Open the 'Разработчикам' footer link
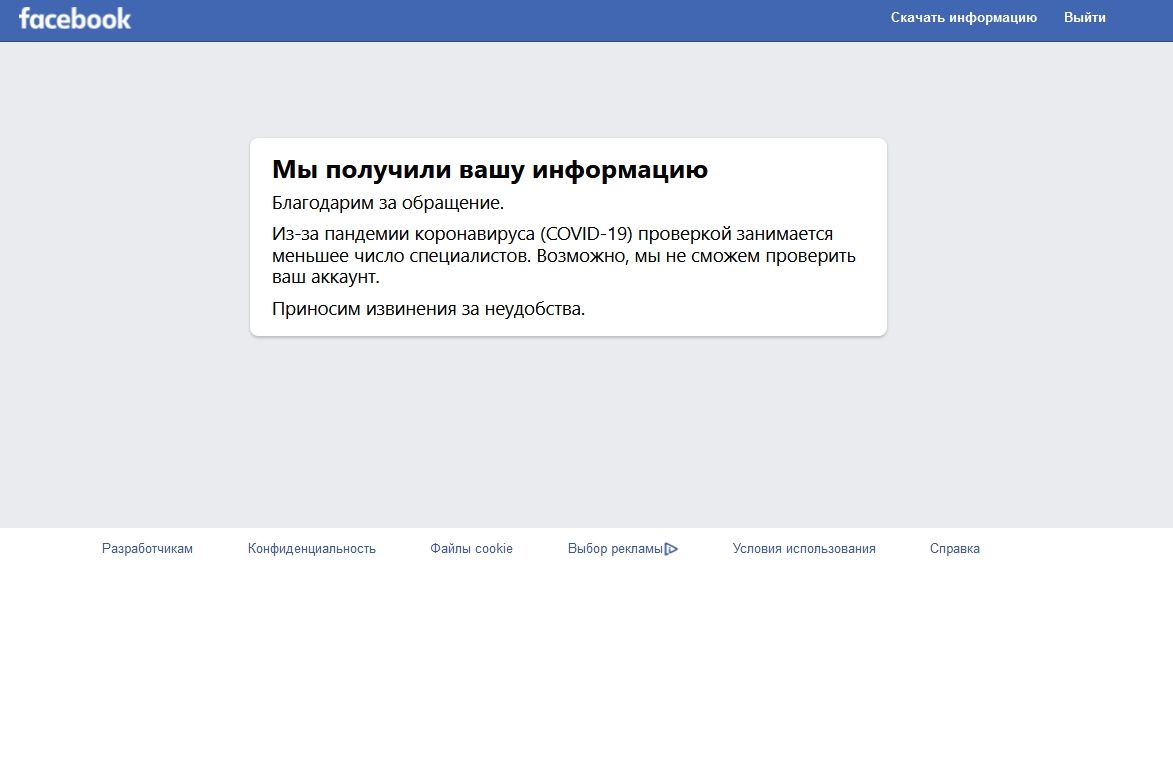 coord(147,548)
